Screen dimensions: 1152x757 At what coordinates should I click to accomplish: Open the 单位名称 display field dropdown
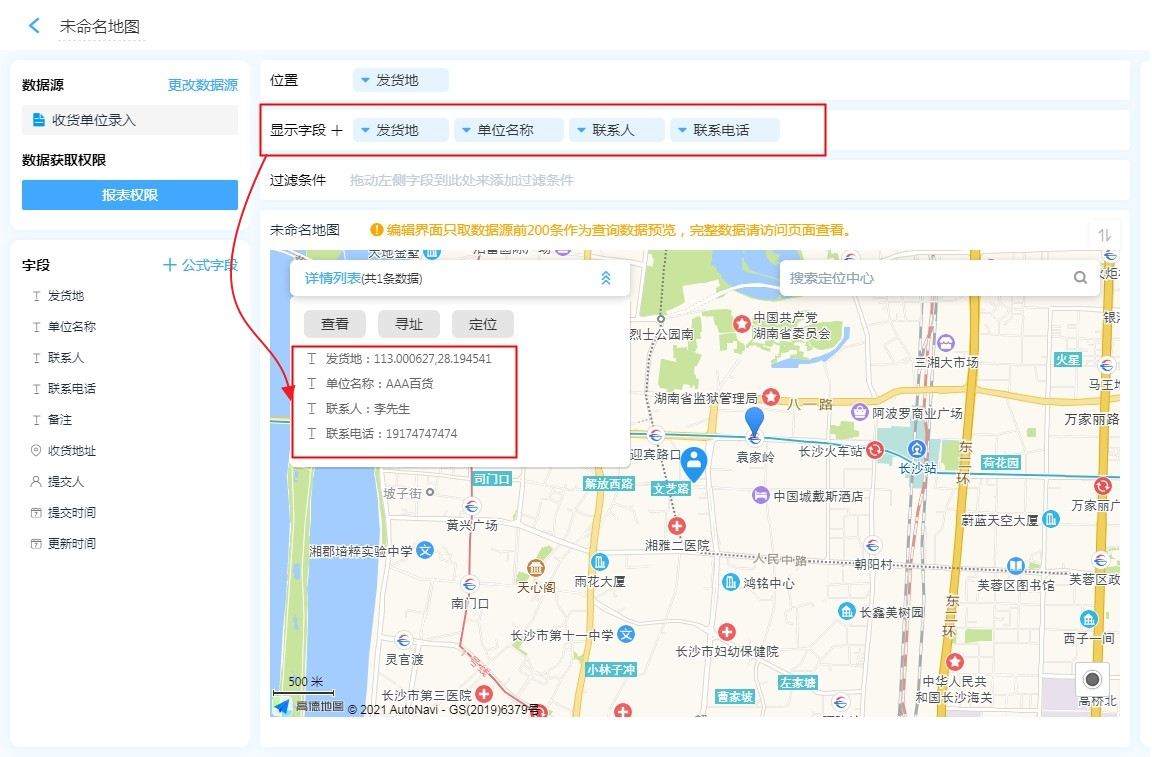pyautogui.click(x=508, y=130)
